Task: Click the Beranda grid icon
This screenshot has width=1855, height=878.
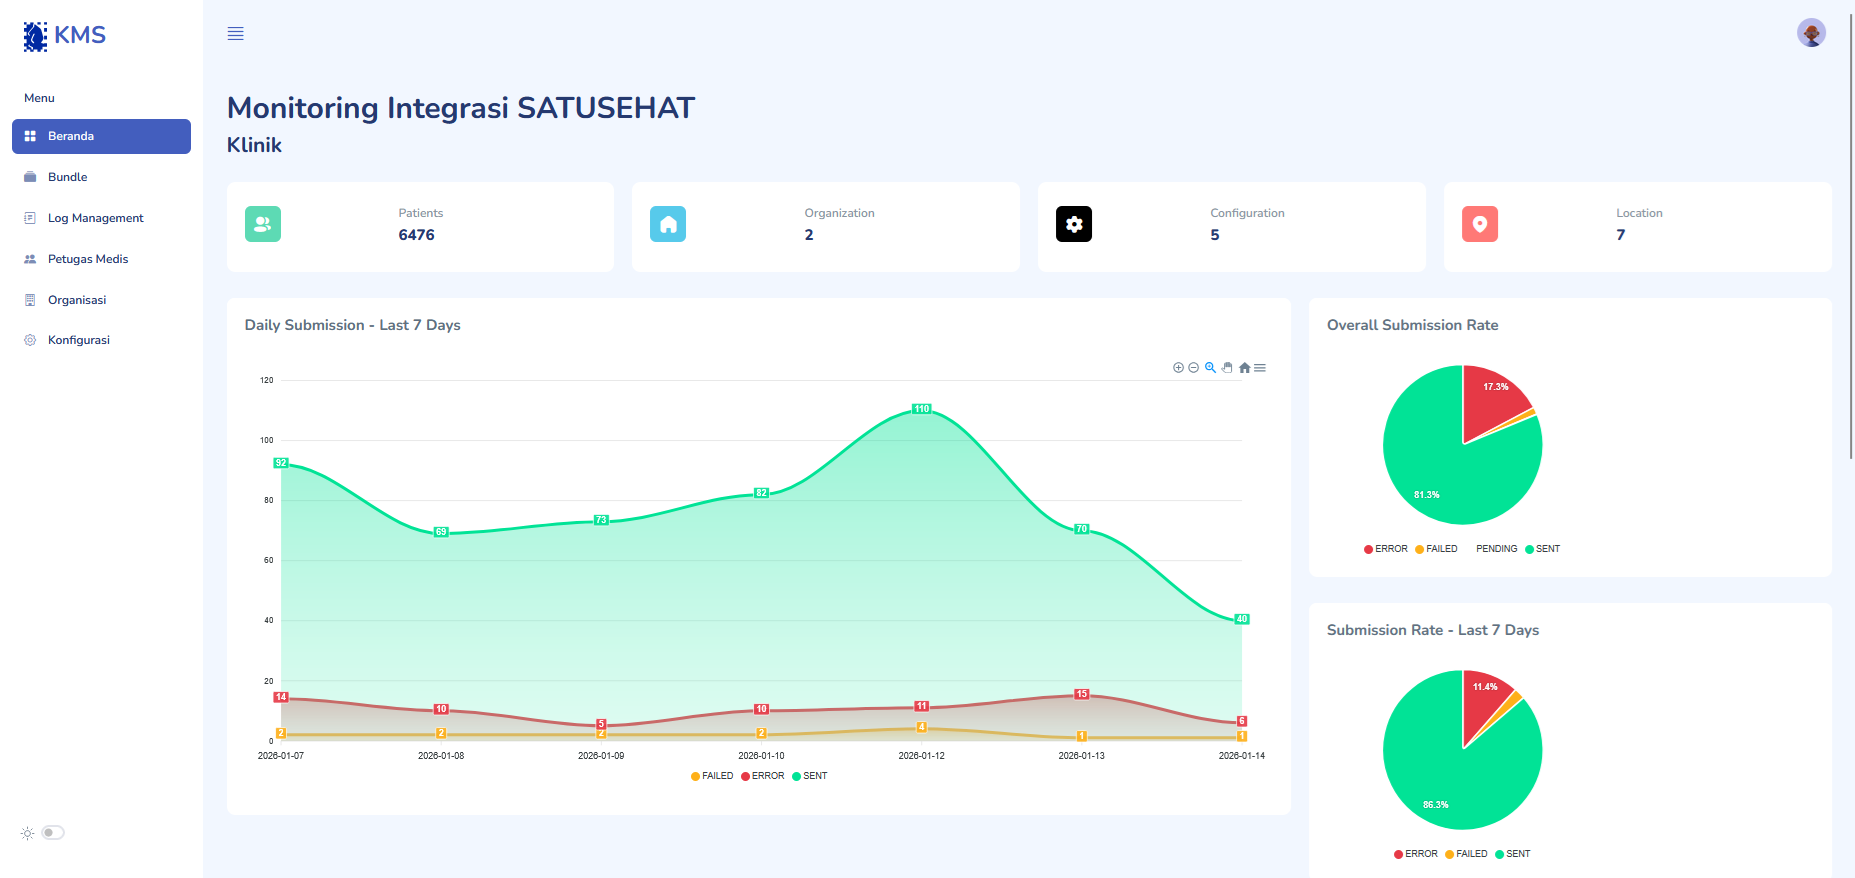Action: pyautogui.click(x=30, y=136)
